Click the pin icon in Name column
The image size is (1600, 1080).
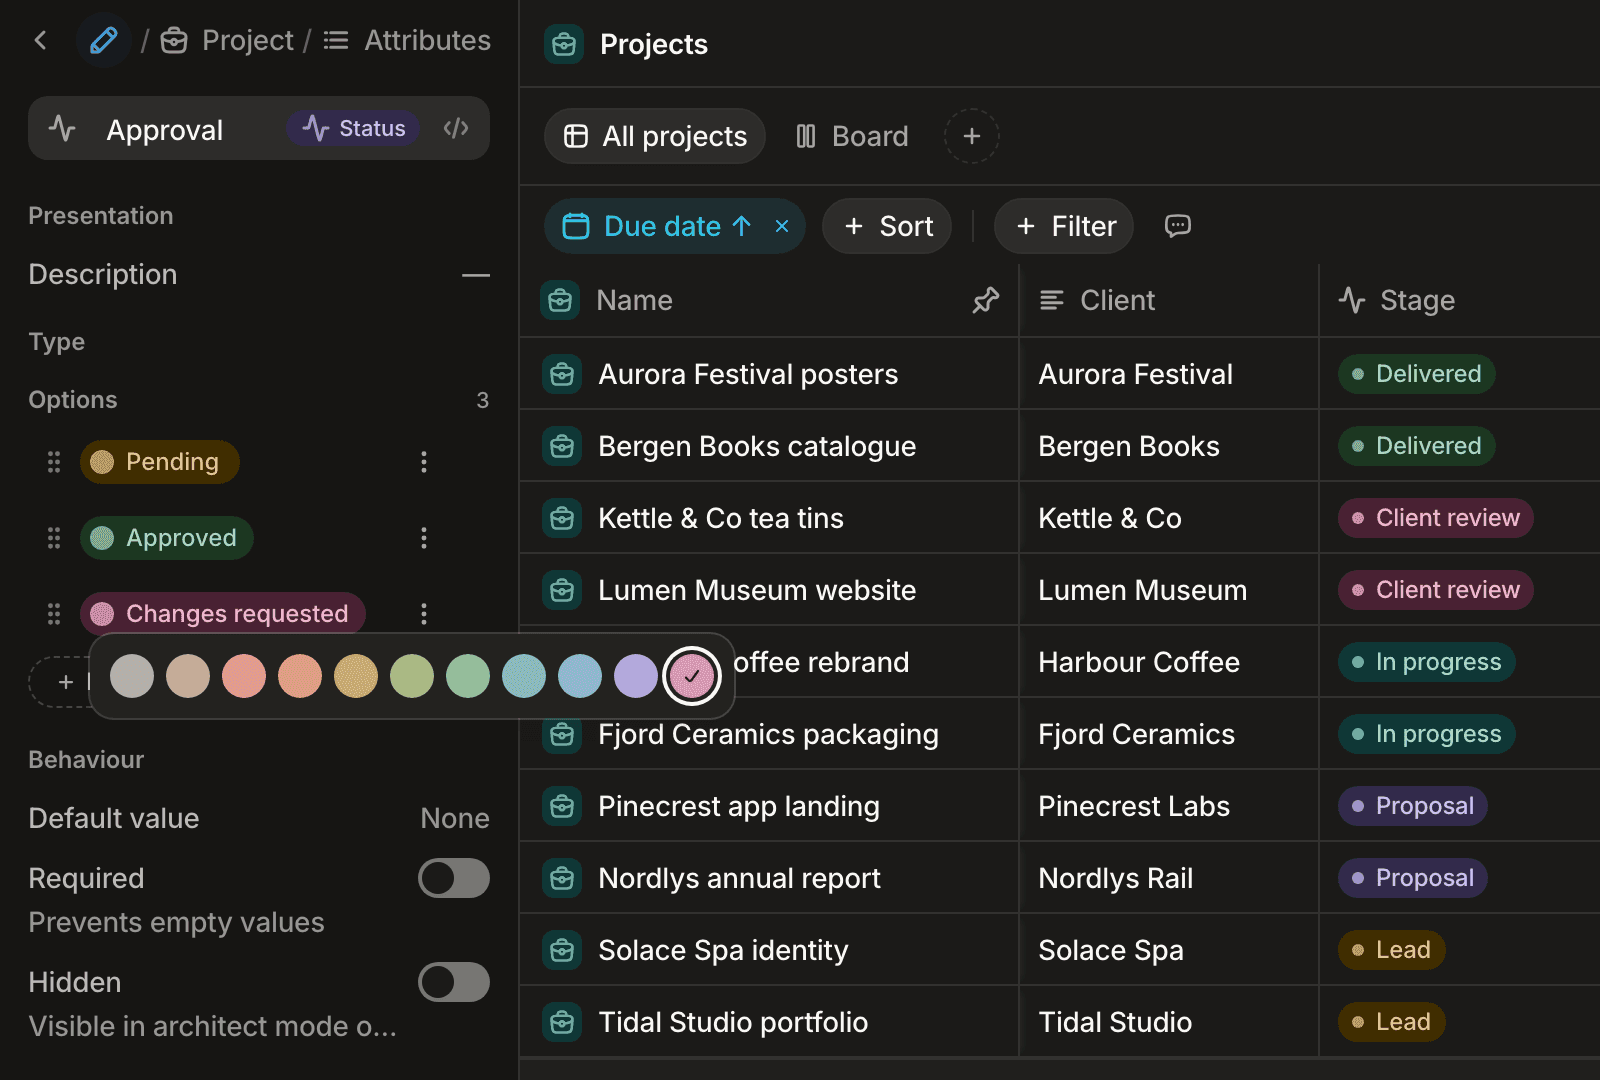click(986, 300)
